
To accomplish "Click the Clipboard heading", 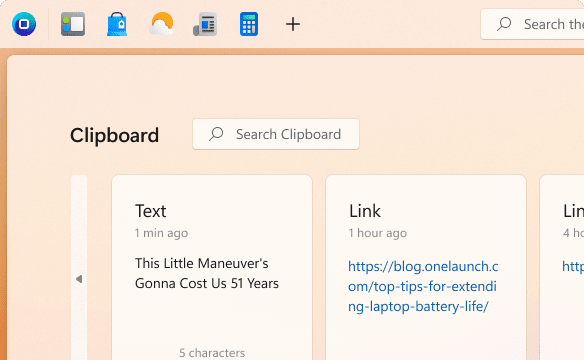I will click(114, 135).
